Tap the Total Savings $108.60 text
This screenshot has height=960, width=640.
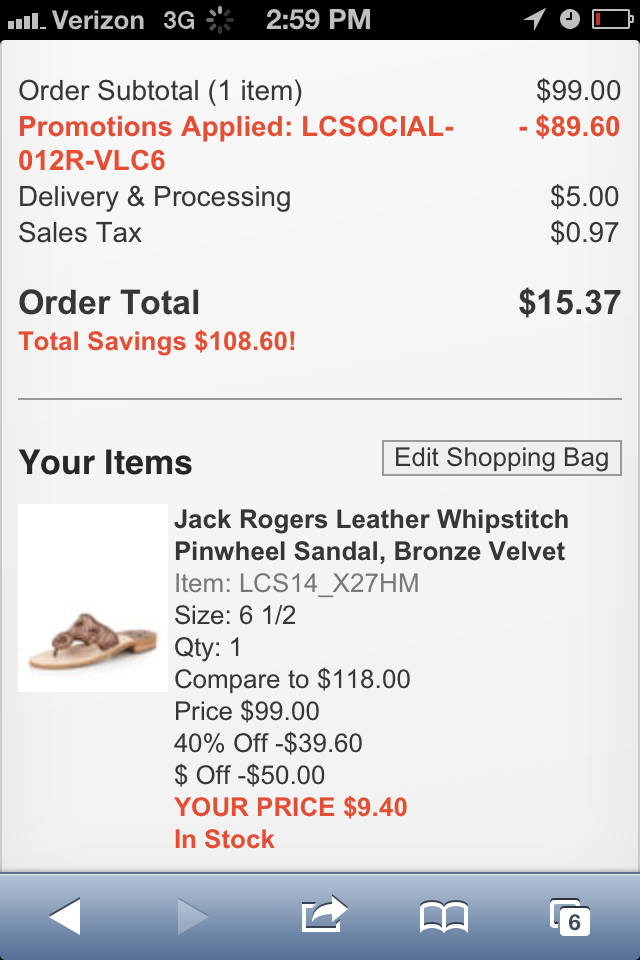(x=157, y=341)
